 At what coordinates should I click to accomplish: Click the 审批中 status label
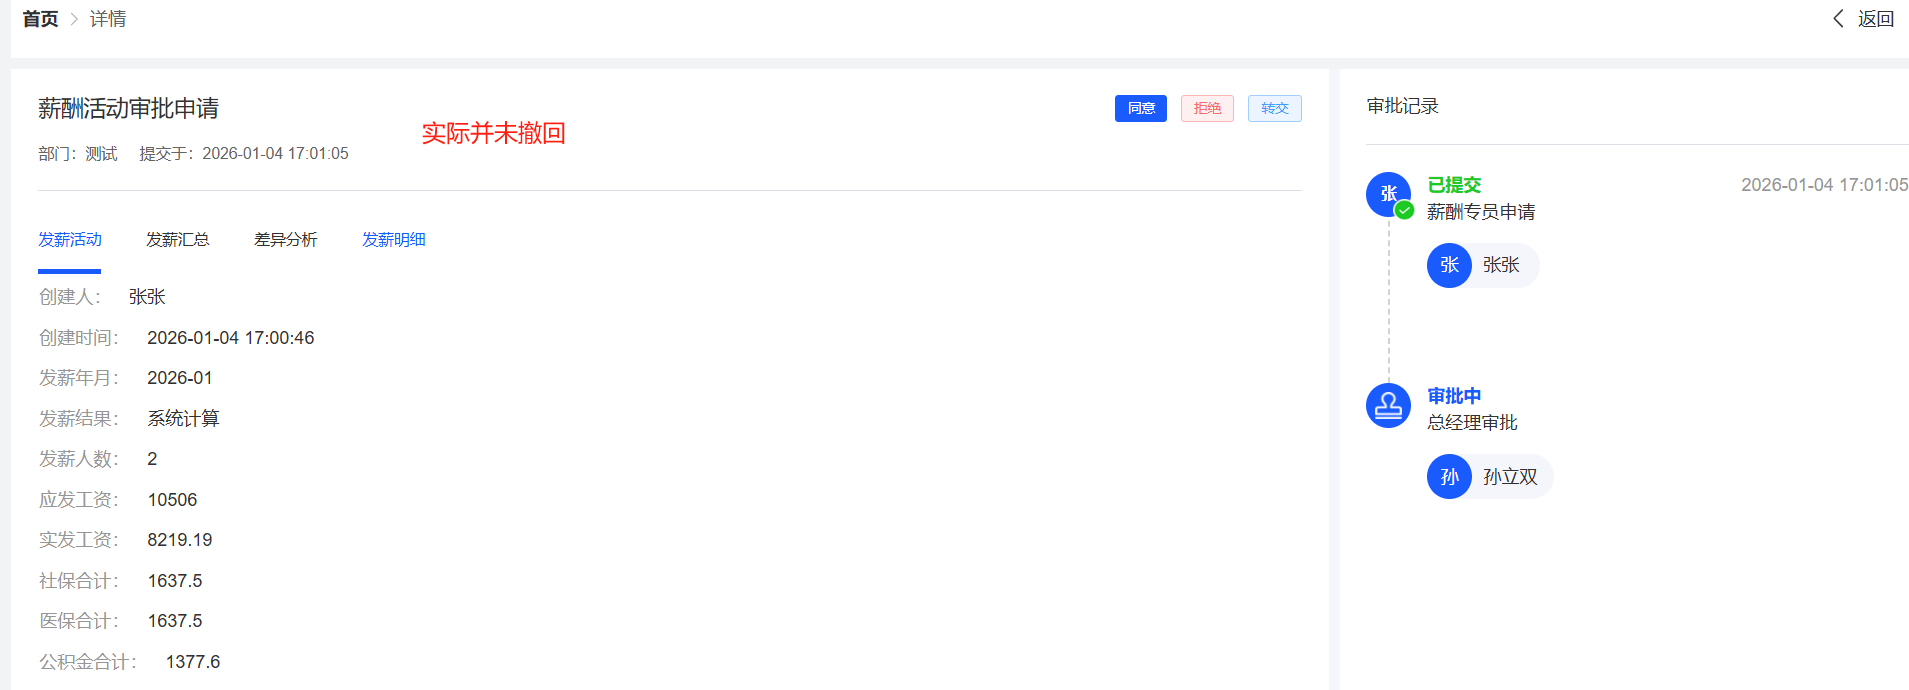(x=1454, y=396)
